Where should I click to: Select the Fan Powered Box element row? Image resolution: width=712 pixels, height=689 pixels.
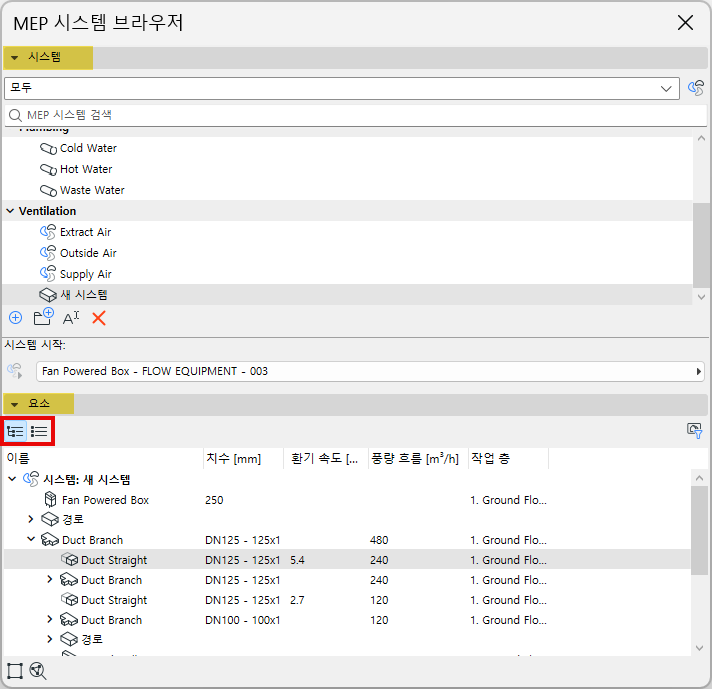(x=347, y=500)
